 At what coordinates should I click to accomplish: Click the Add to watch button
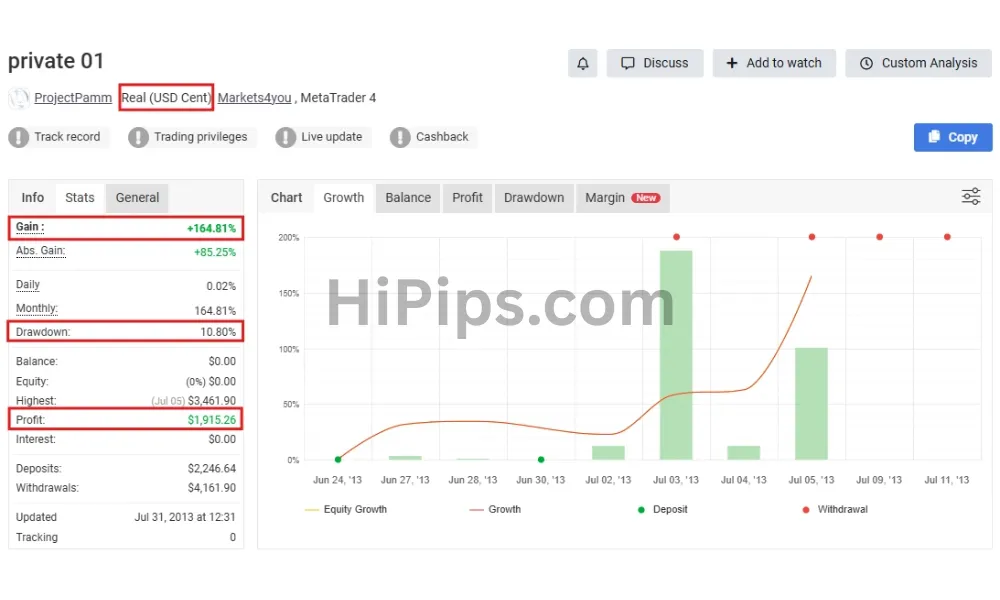(774, 63)
